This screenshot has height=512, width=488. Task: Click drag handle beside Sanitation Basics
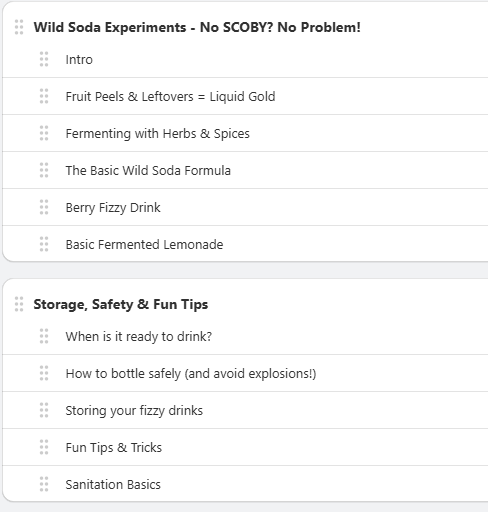click(44, 484)
